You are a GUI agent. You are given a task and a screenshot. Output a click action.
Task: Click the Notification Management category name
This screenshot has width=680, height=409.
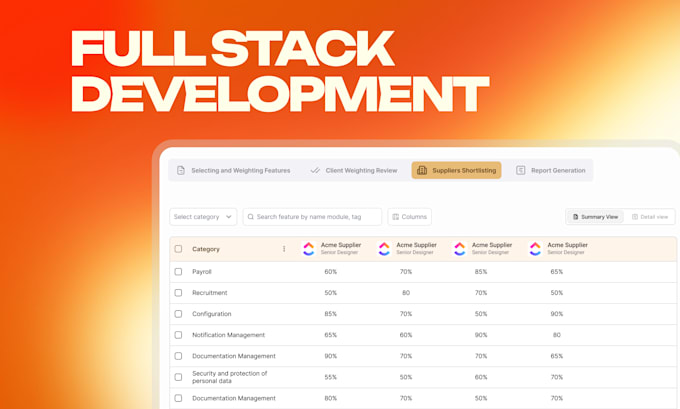coord(229,335)
